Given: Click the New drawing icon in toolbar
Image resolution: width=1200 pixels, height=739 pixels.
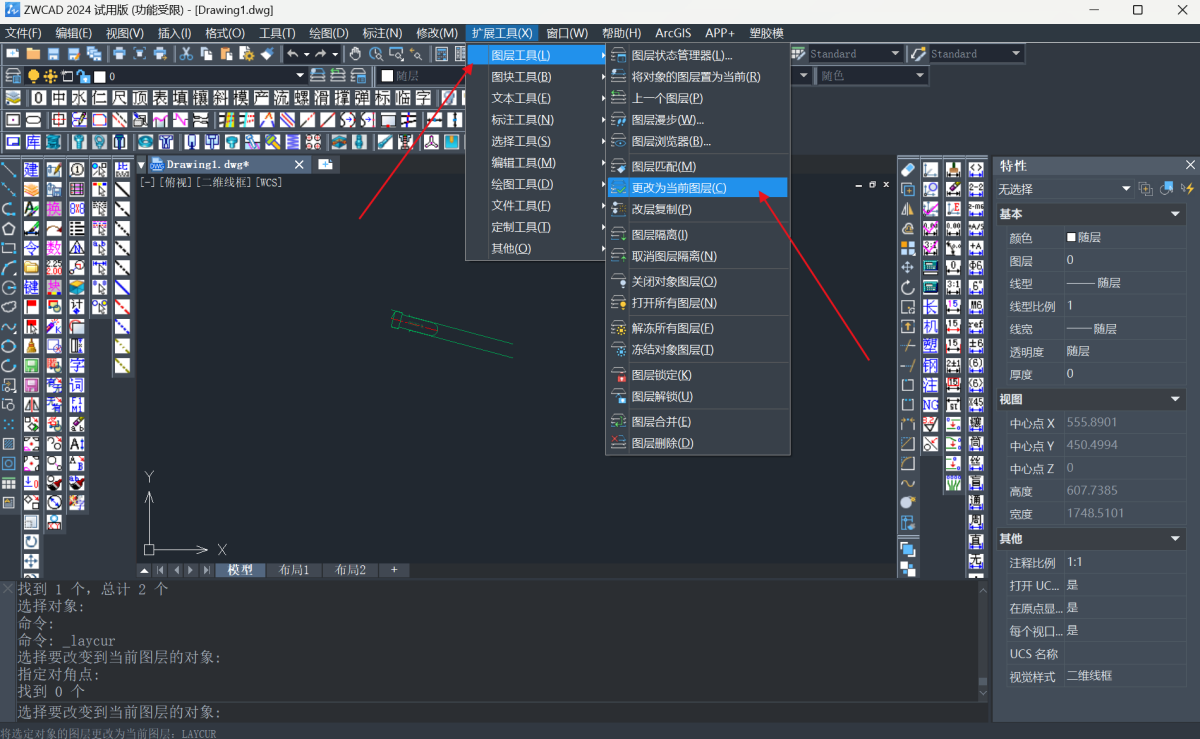Looking at the screenshot, I should pyautogui.click(x=14, y=54).
